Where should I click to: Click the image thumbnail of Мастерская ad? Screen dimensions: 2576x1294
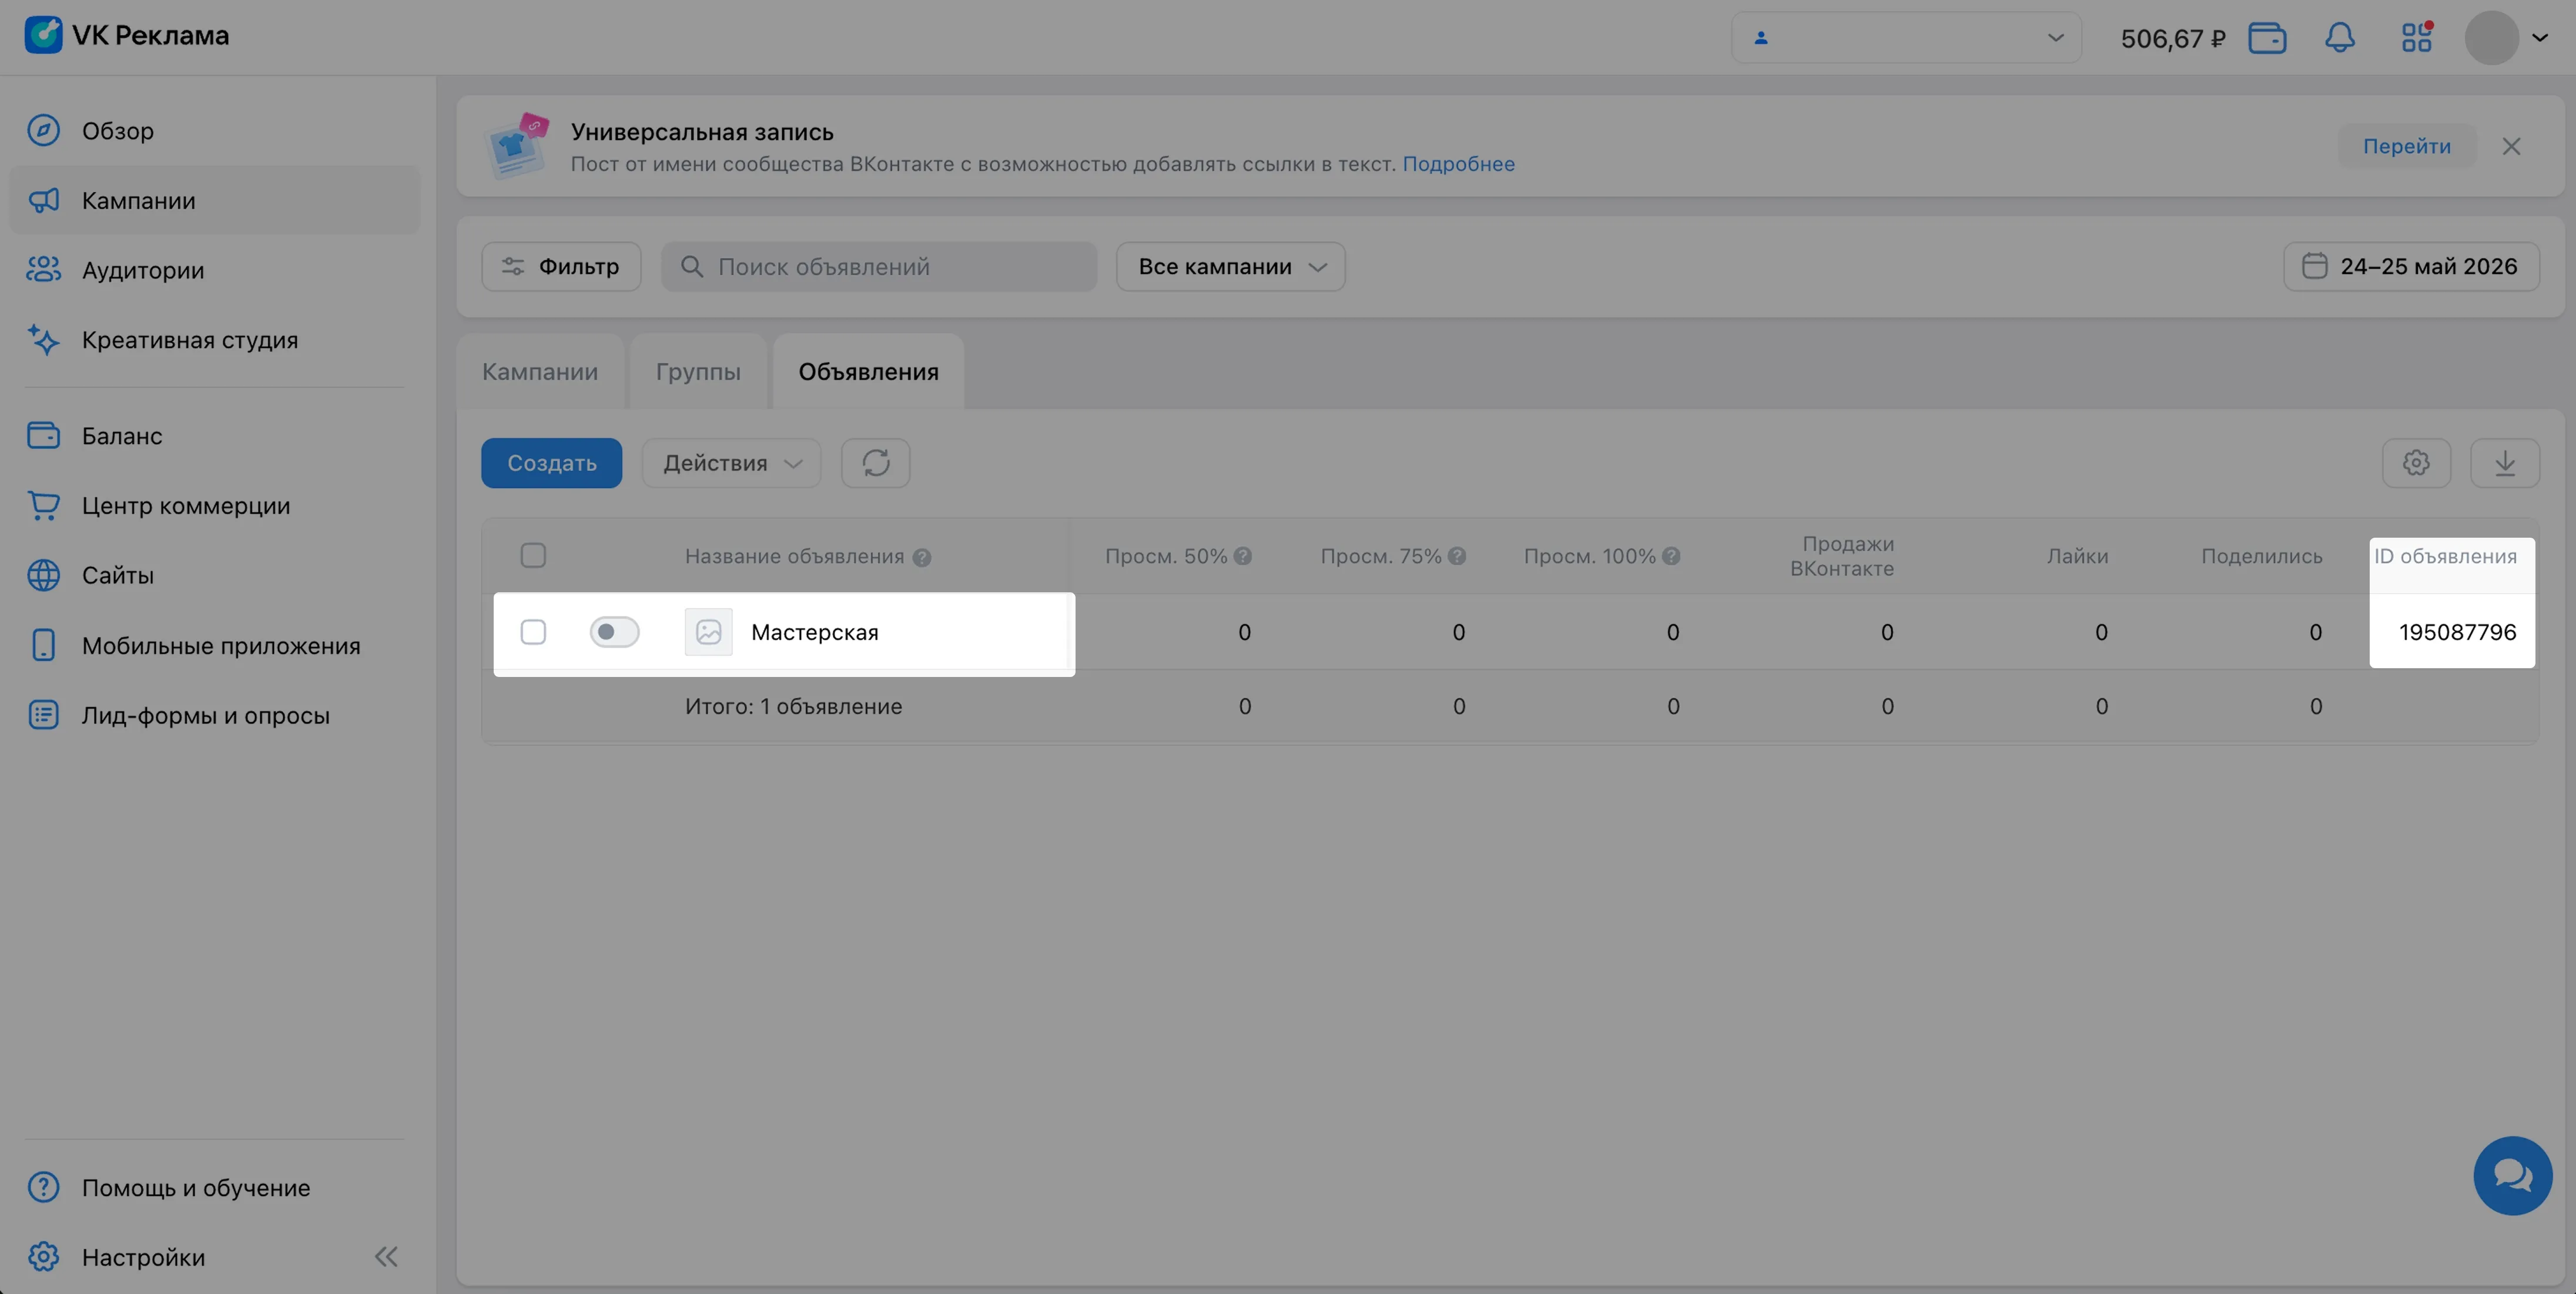coord(708,632)
